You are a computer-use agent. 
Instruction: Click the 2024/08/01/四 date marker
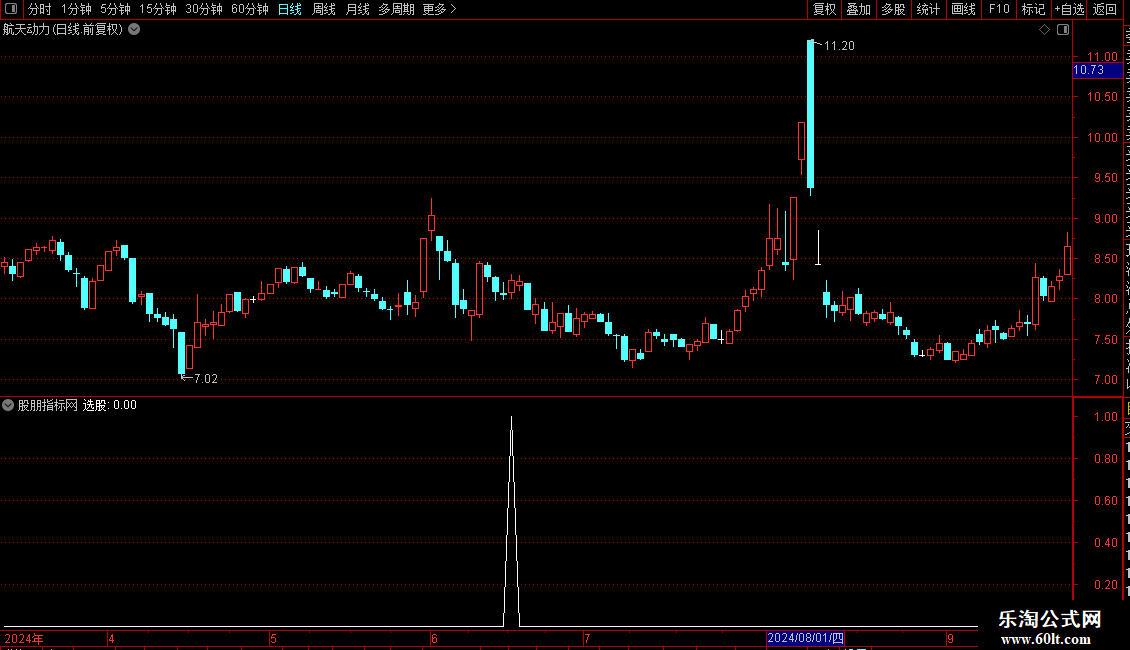805,638
